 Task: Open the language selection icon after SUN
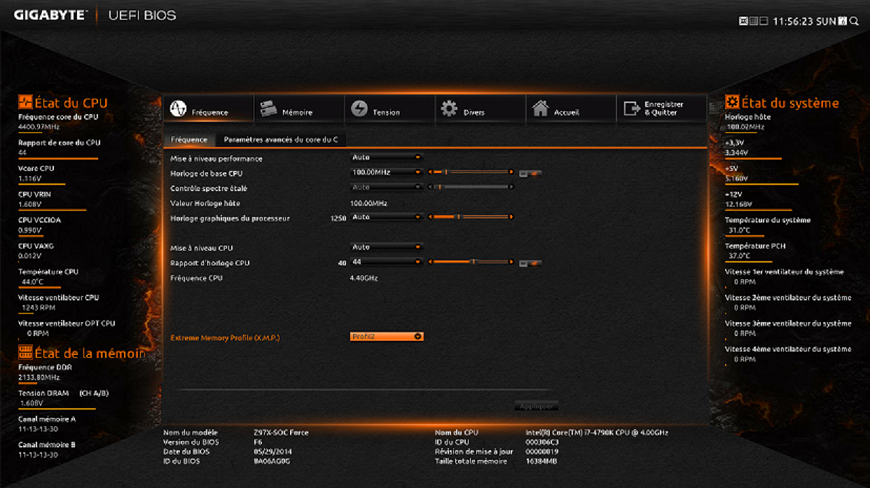click(842, 21)
